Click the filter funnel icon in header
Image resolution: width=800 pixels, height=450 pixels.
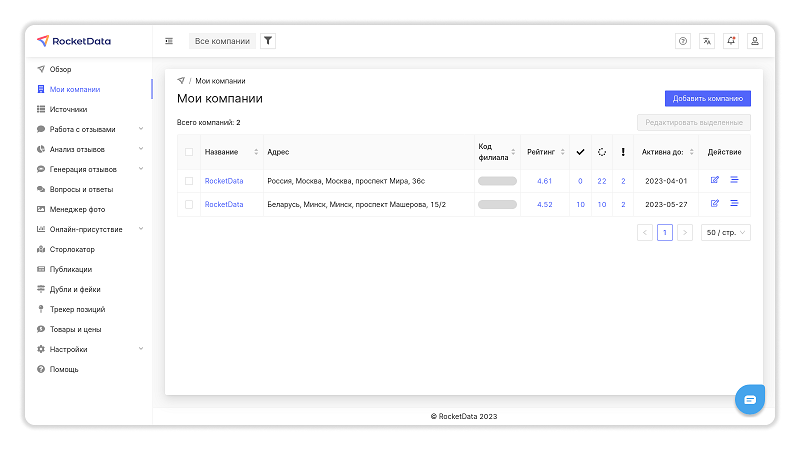click(268, 41)
